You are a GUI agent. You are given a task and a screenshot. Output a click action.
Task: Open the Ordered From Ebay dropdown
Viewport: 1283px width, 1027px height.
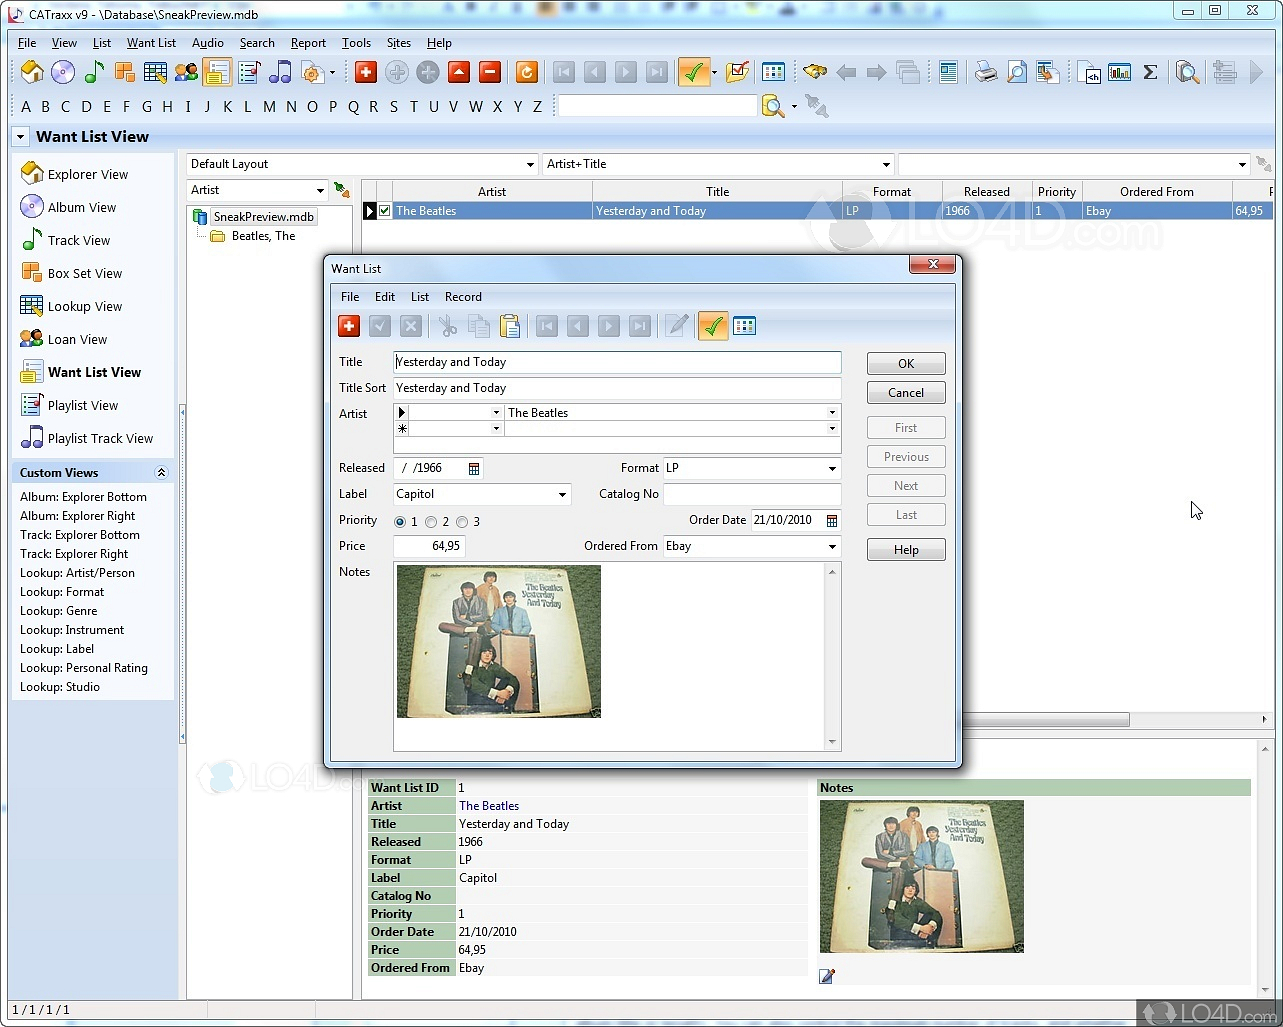[832, 546]
